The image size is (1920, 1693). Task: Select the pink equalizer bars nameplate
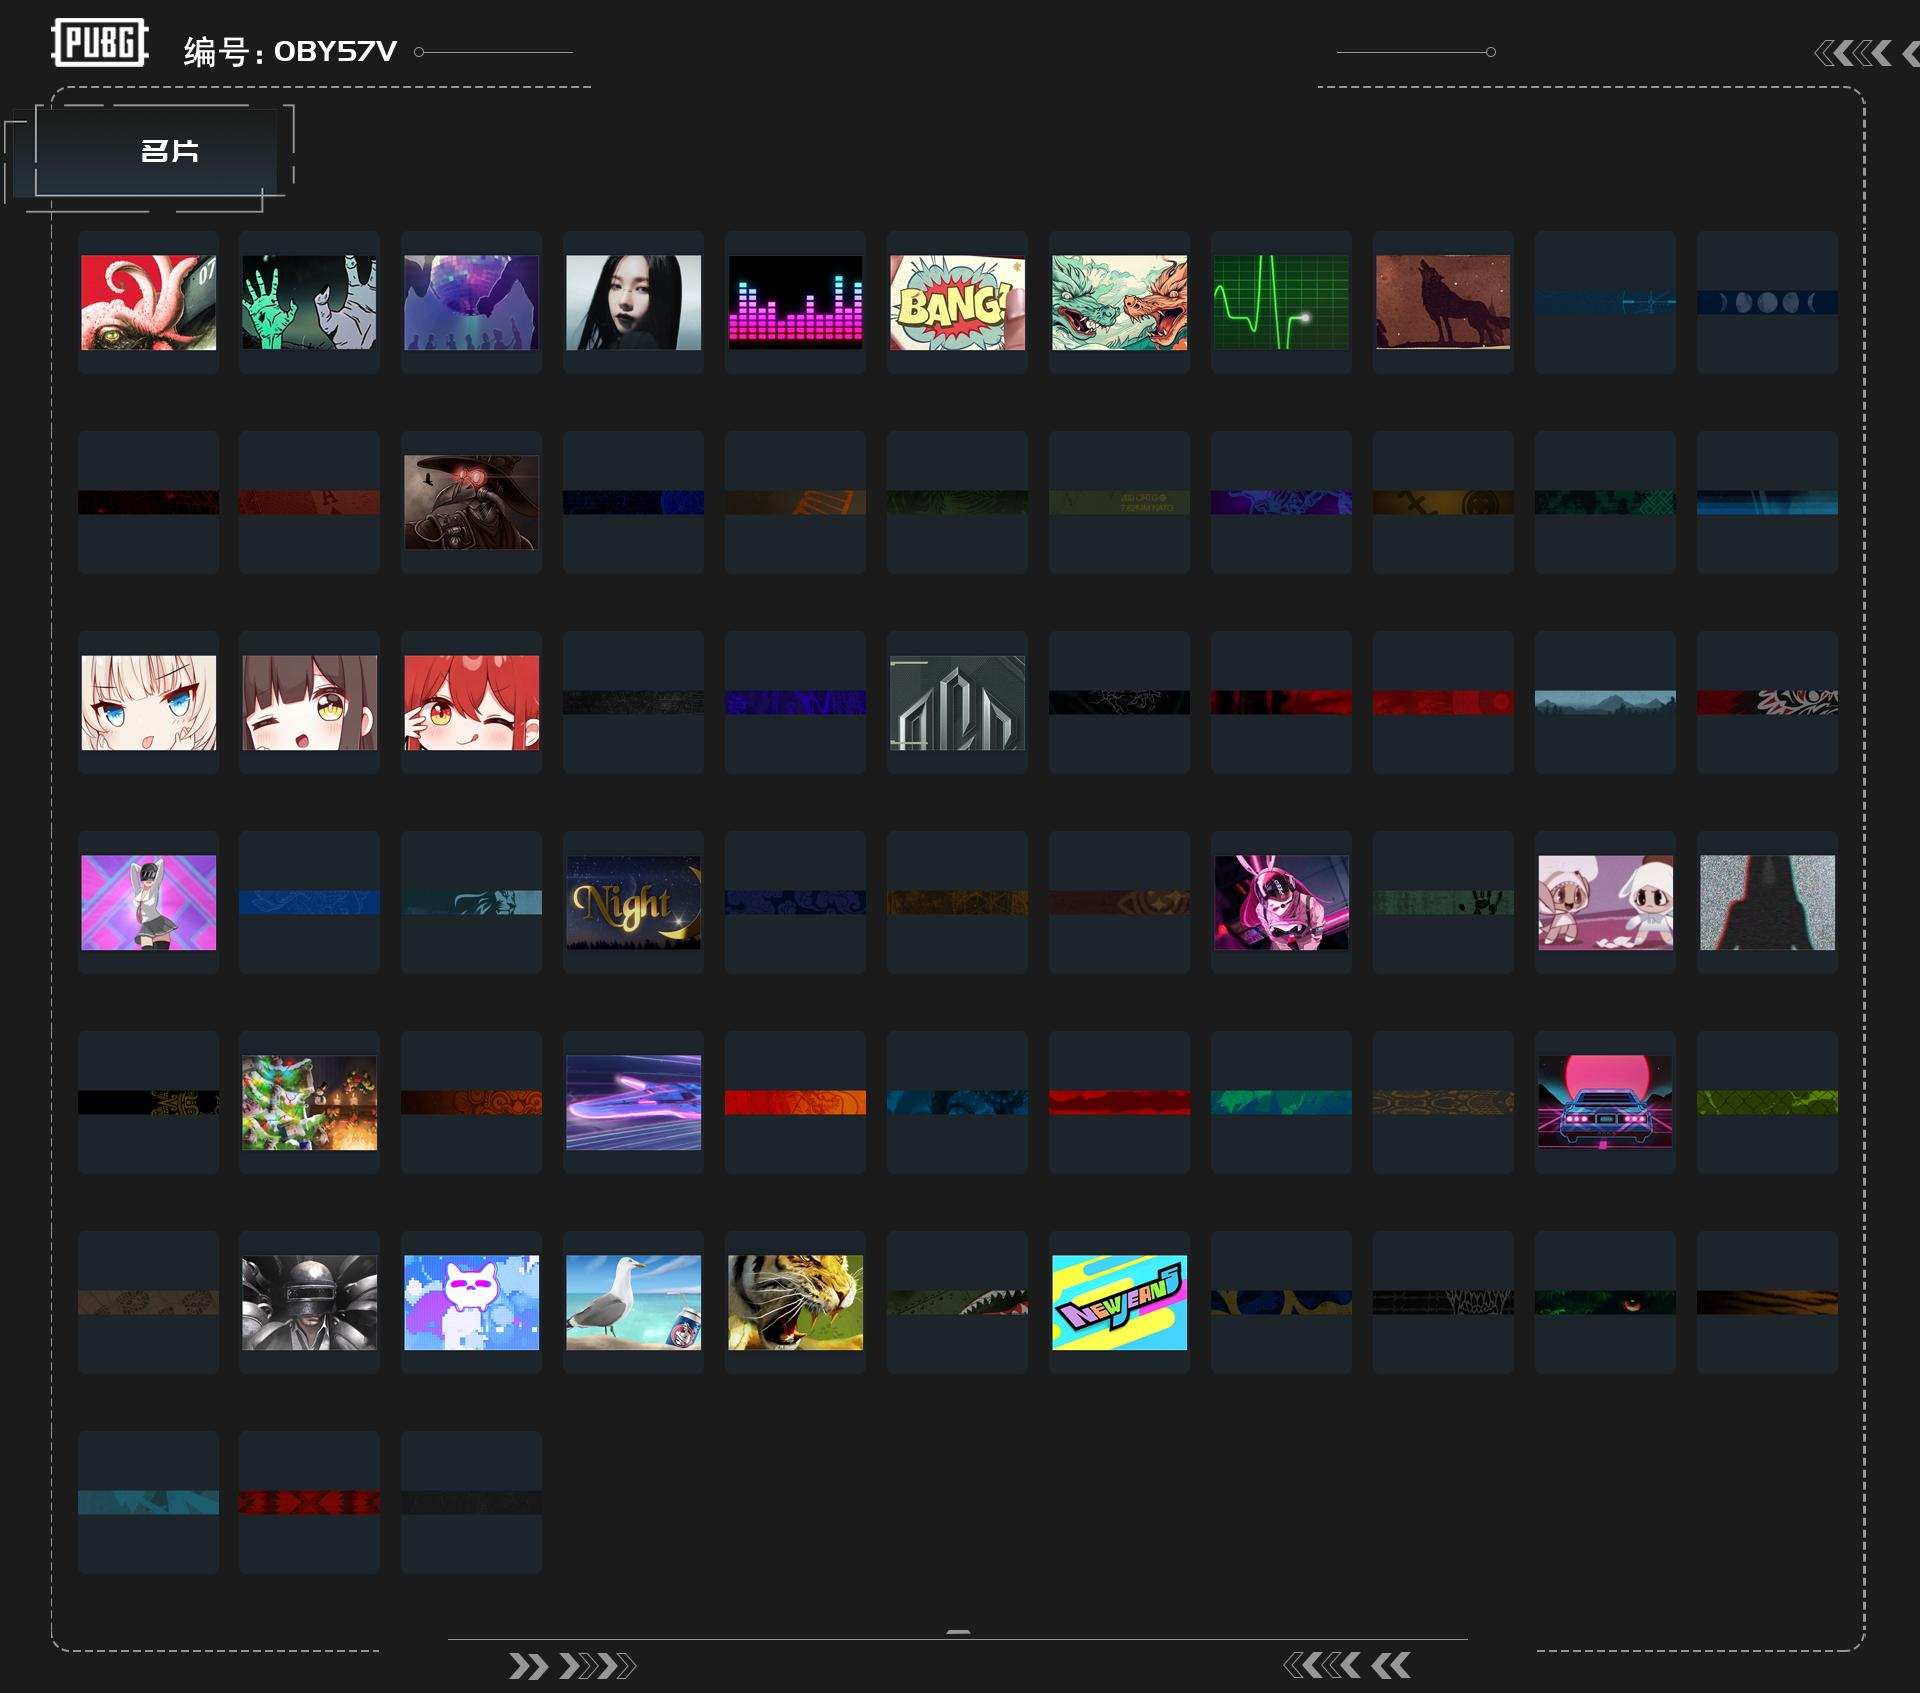(x=795, y=302)
